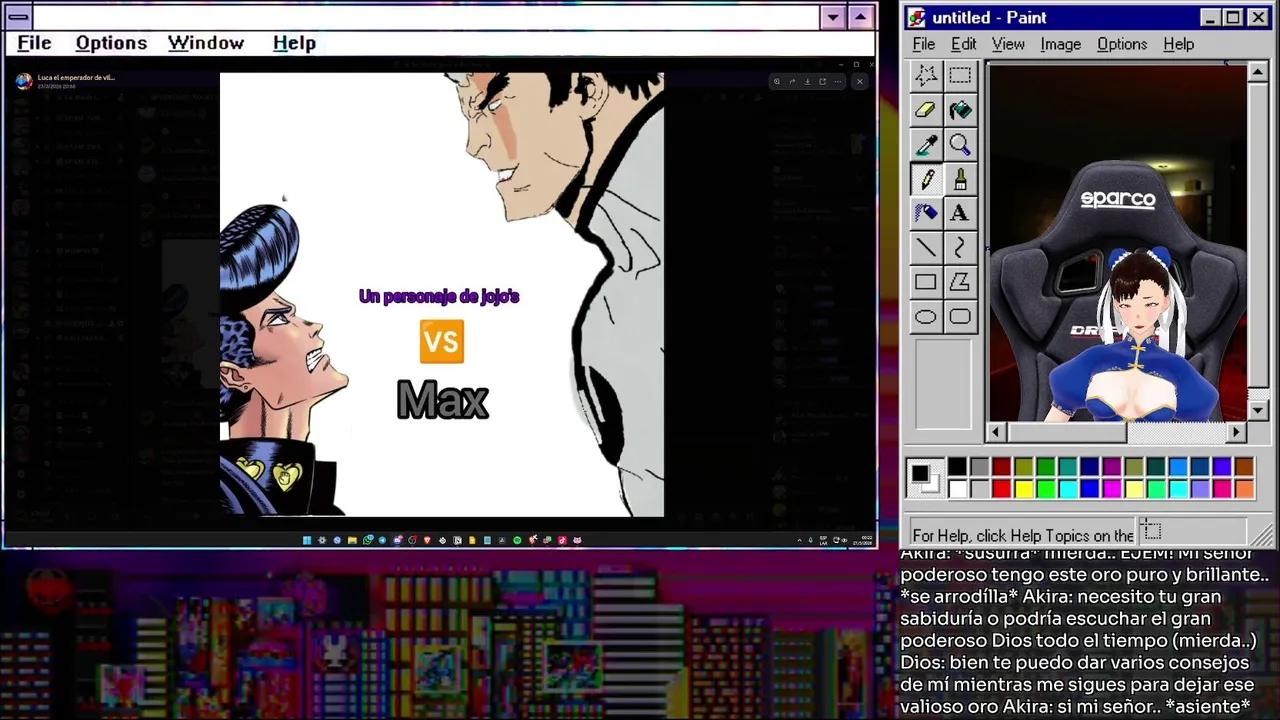Activate the Pick Color eyedropper tool
The width and height of the screenshot is (1280, 720).
(926, 145)
